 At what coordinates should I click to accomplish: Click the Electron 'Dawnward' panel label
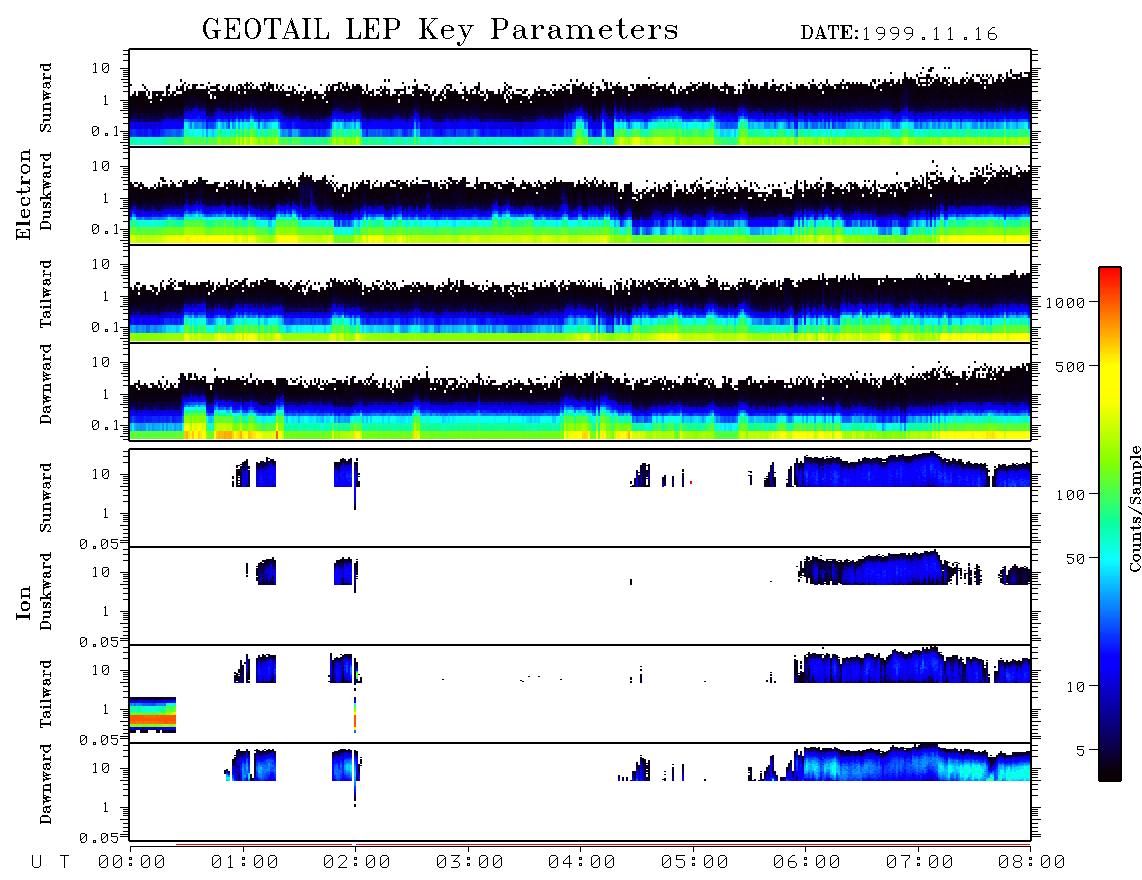tap(45, 384)
